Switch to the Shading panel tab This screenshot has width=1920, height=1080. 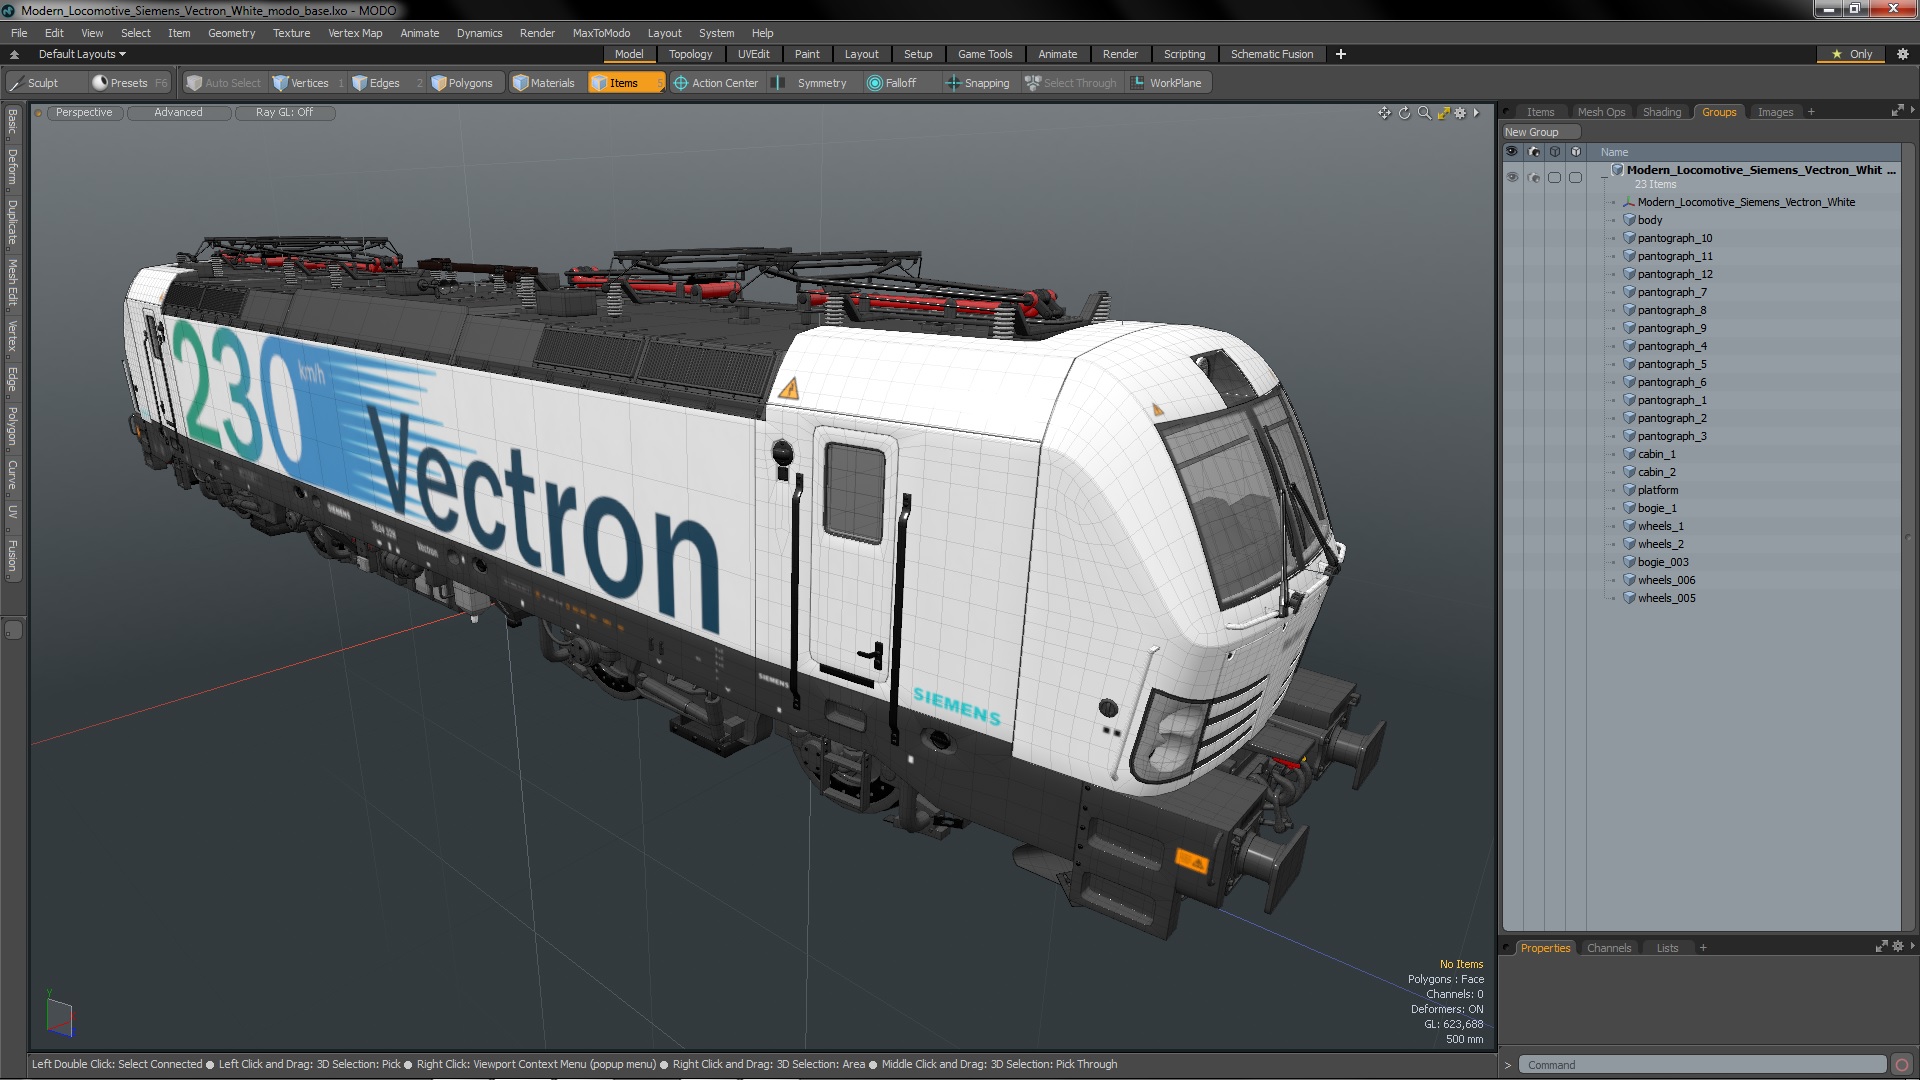(x=1662, y=112)
